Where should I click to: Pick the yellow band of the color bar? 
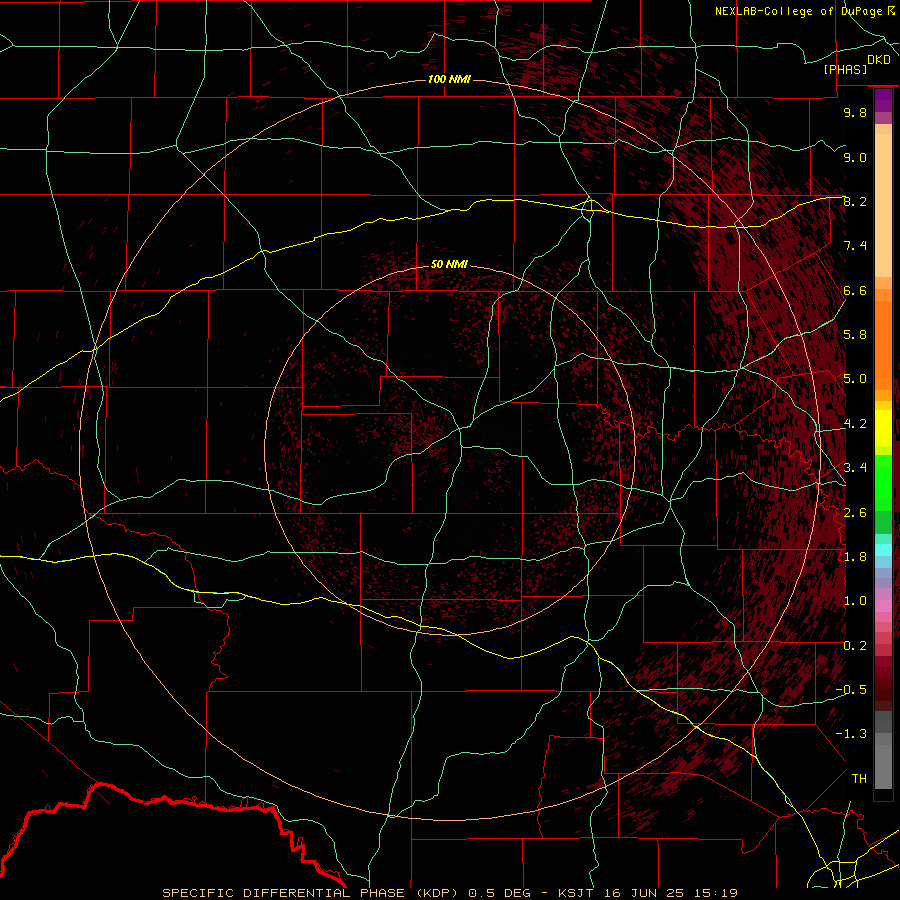pyautogui.click(x=883, y=428)
